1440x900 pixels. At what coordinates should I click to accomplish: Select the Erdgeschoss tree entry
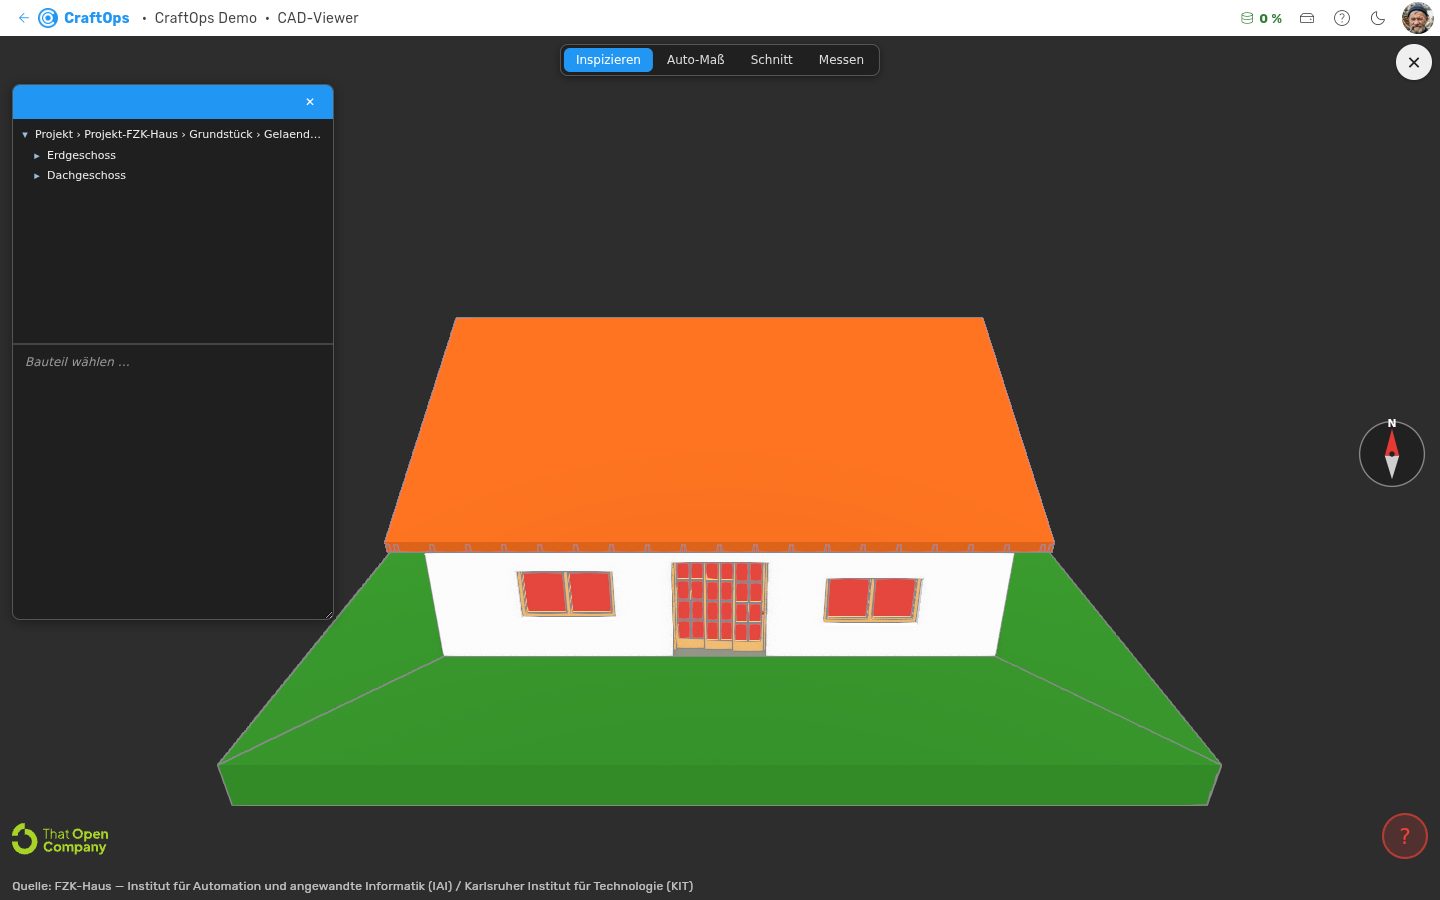point(81,155)
